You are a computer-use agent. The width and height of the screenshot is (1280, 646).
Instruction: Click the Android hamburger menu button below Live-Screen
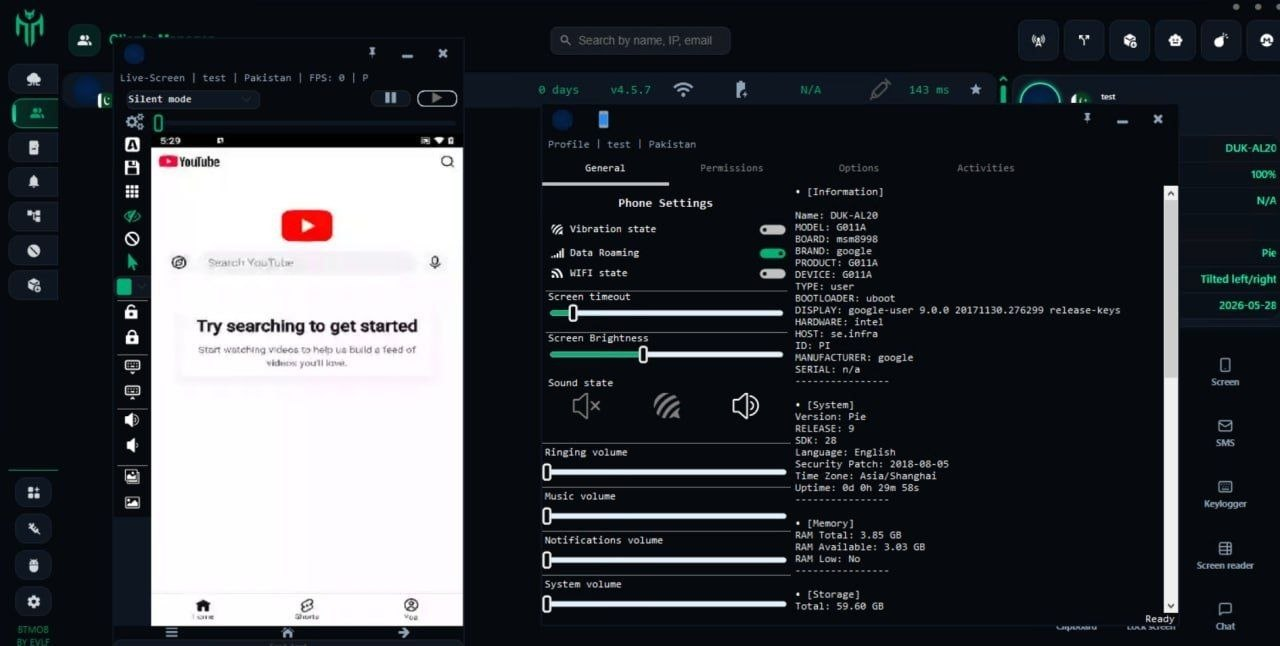coord(172,633)
